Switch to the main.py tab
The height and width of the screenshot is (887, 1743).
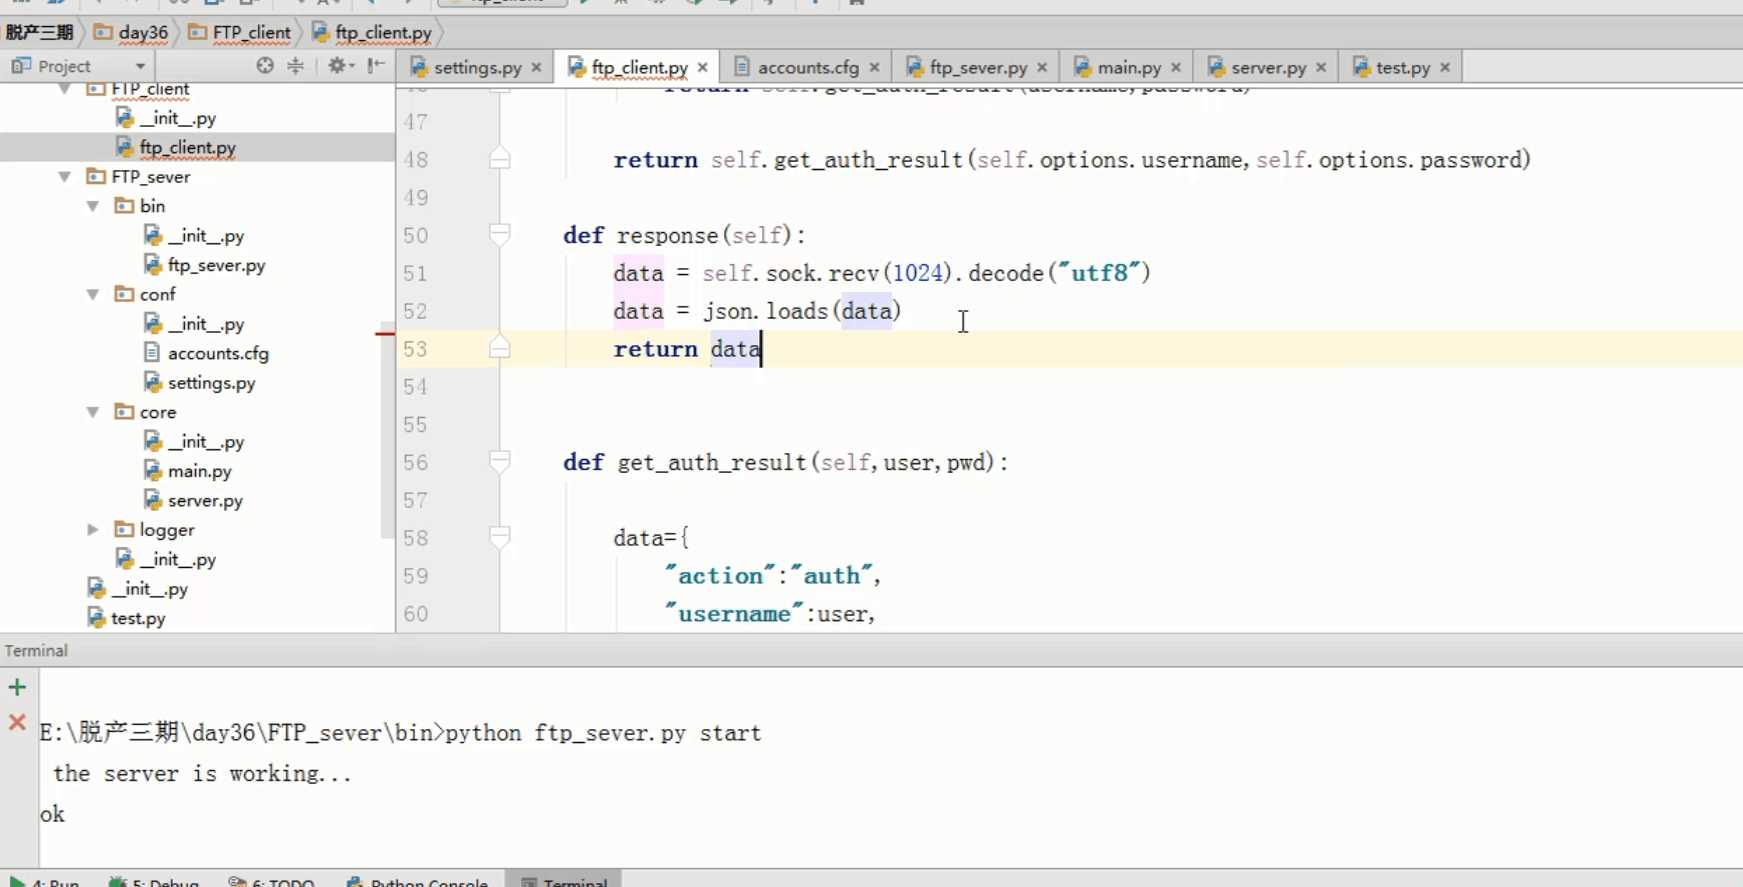pyautogui.click(x=1127, y=67)
